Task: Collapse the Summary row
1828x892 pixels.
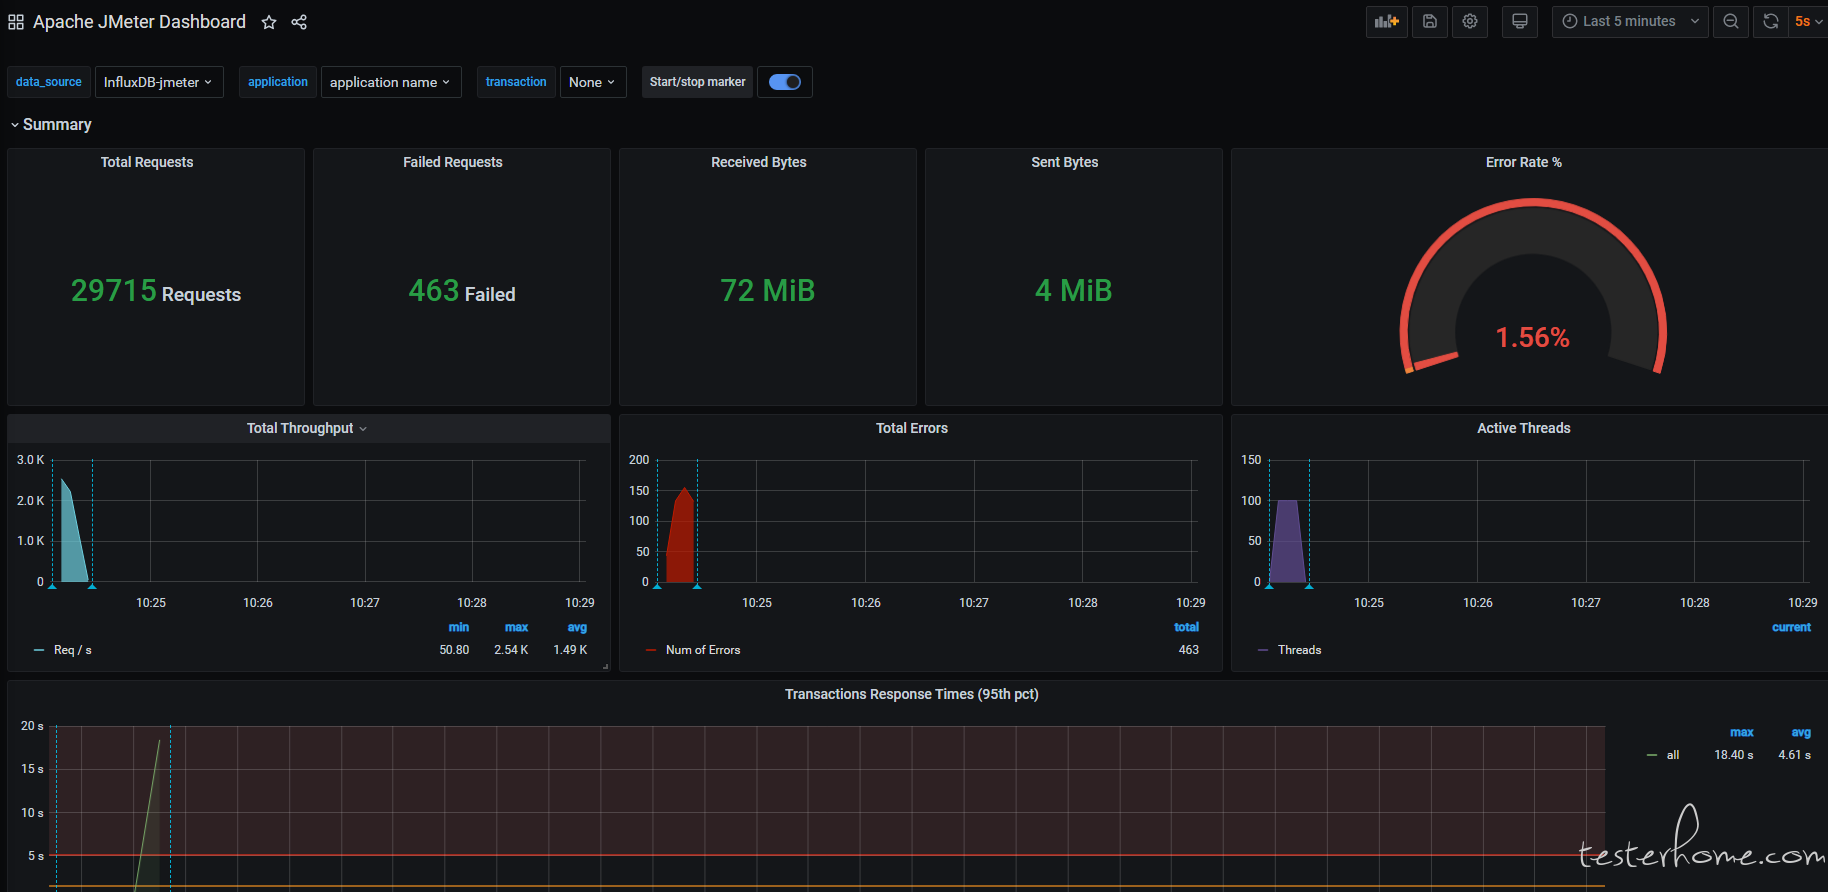Action: point(50,124)
